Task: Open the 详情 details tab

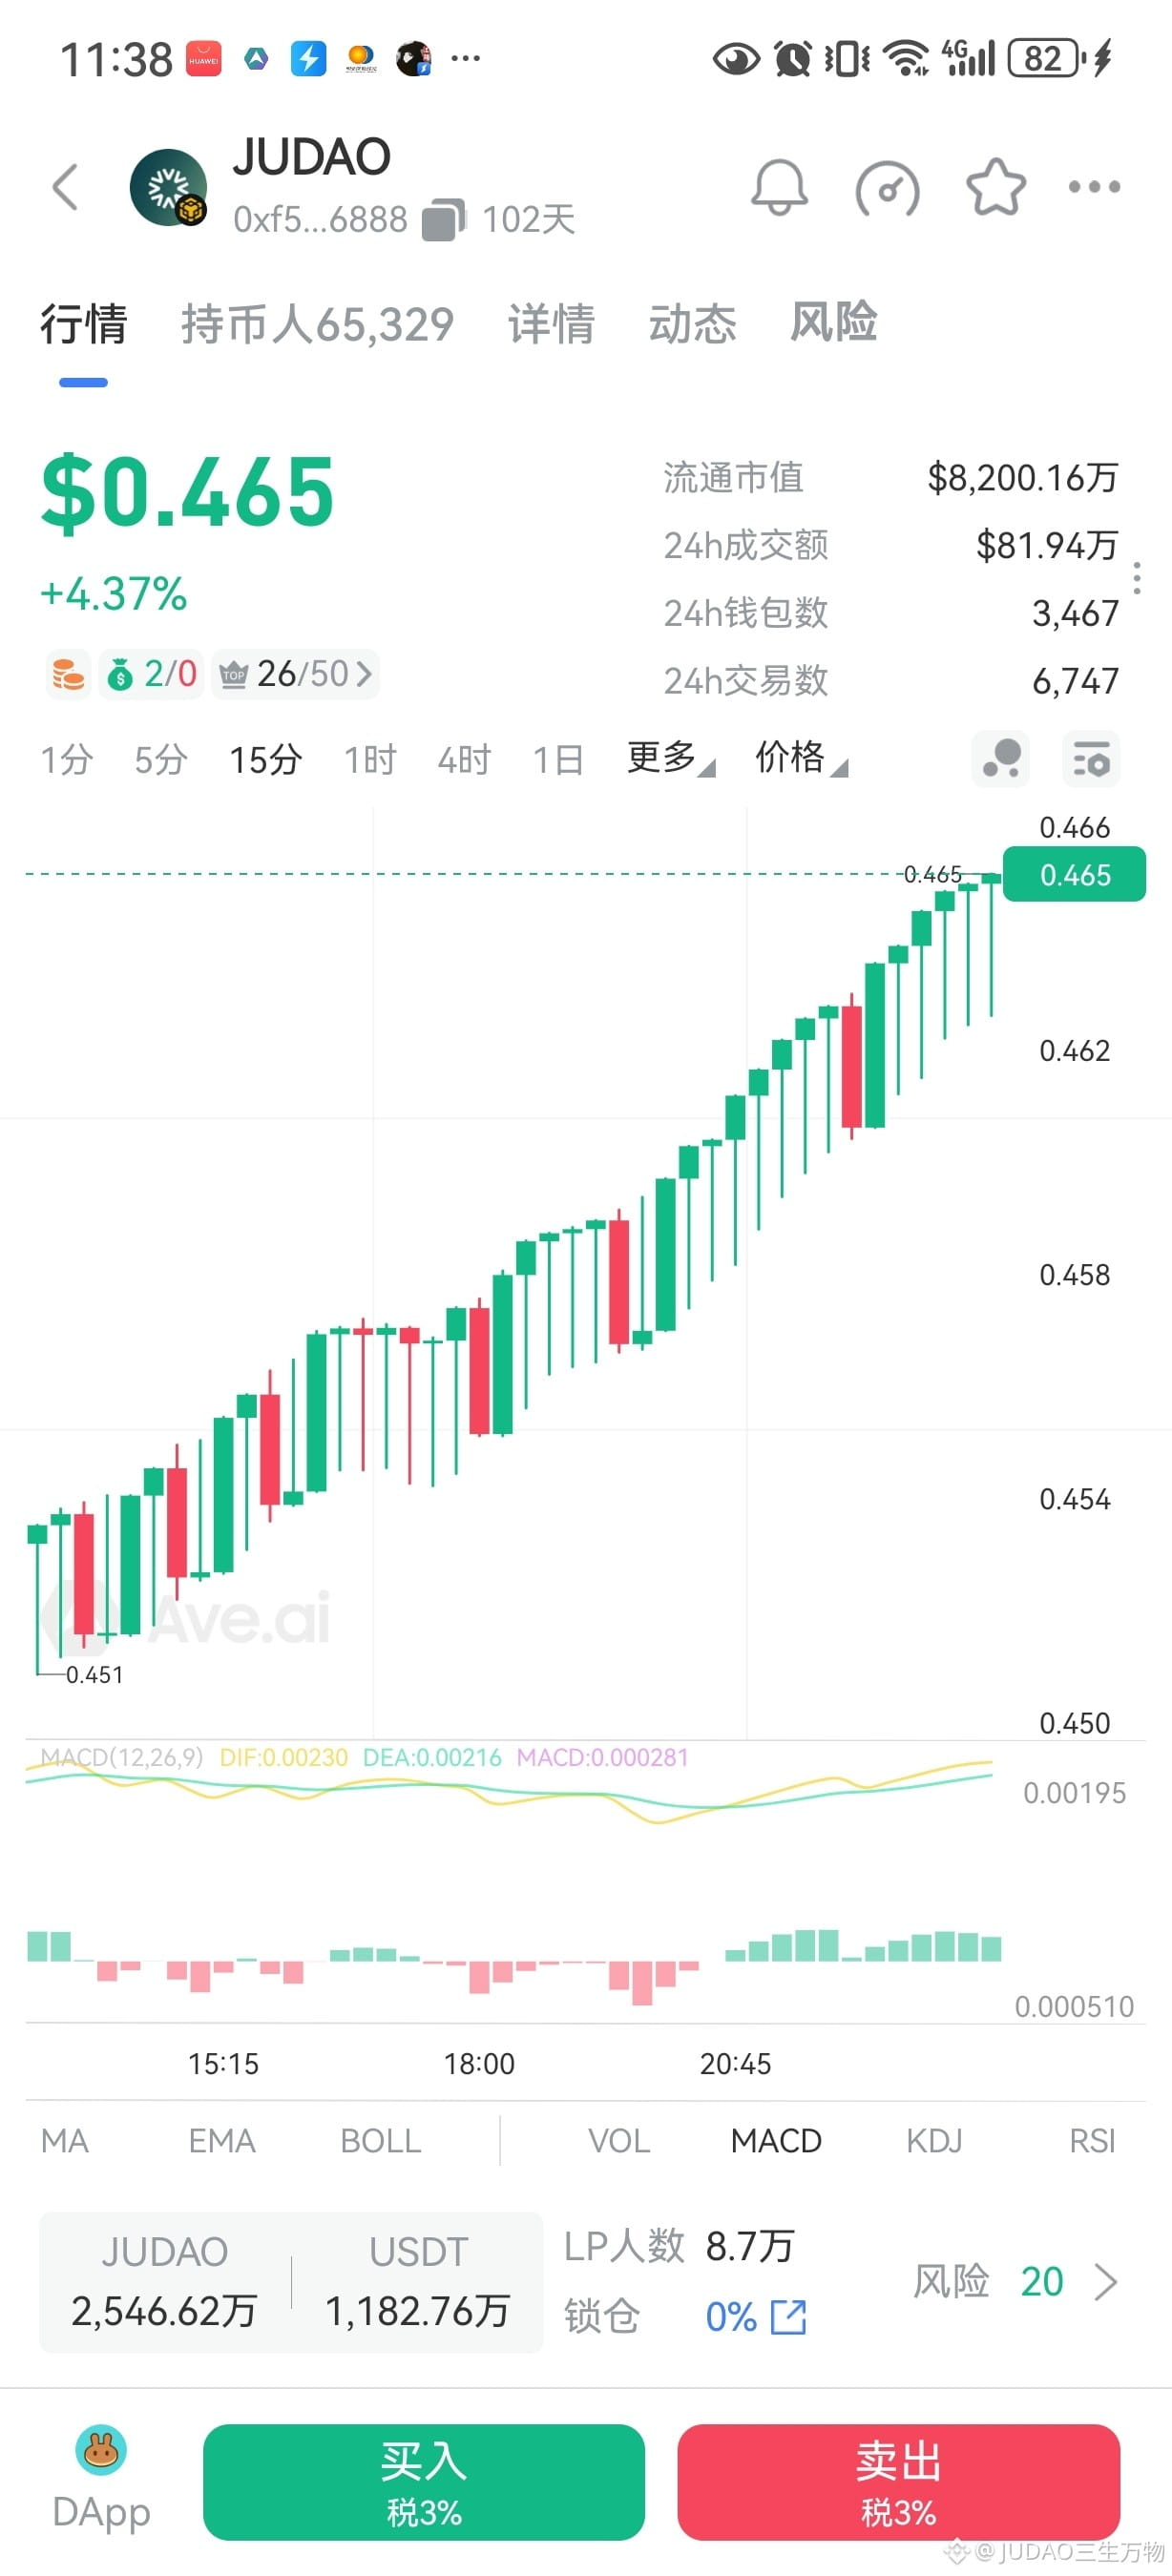Action: (x=551, y=324)
